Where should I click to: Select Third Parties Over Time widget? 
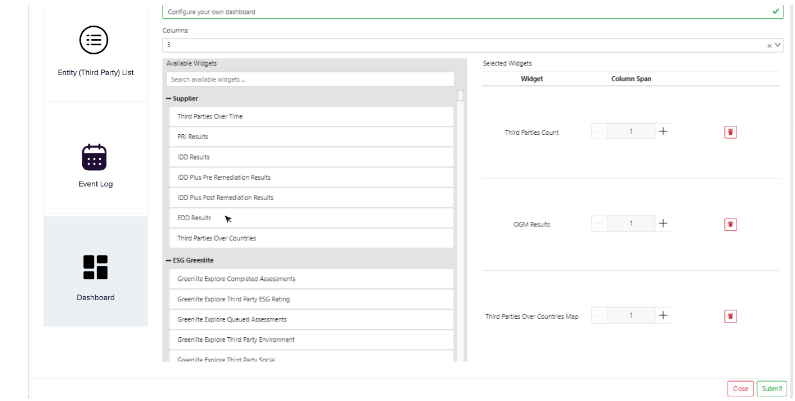(x=210, y=117)
